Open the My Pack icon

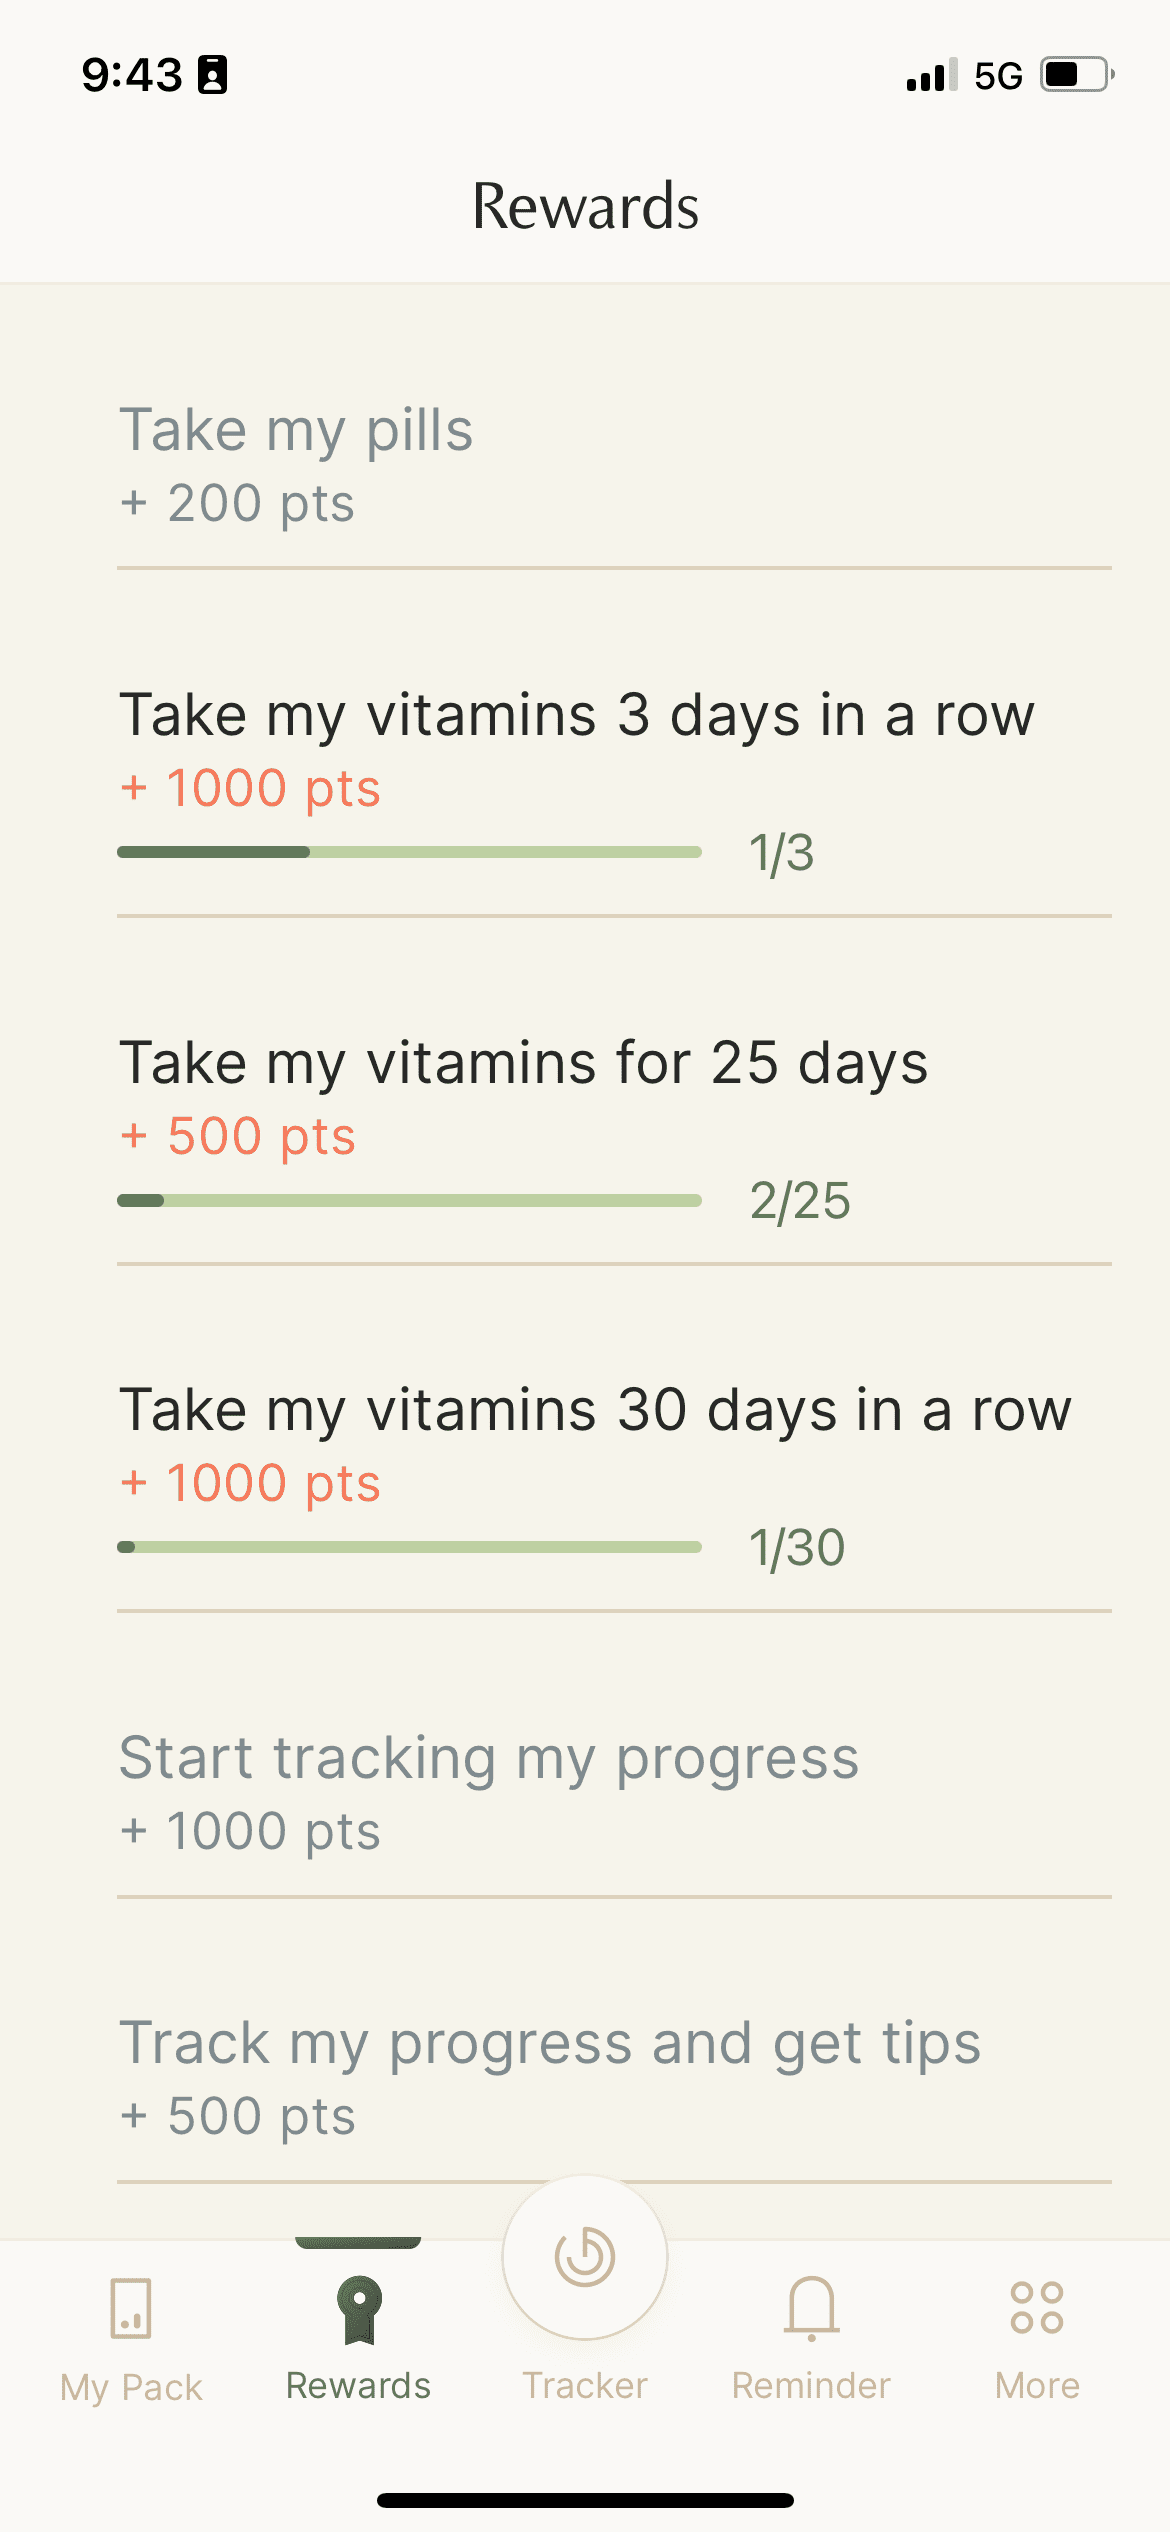(131, 2308)
